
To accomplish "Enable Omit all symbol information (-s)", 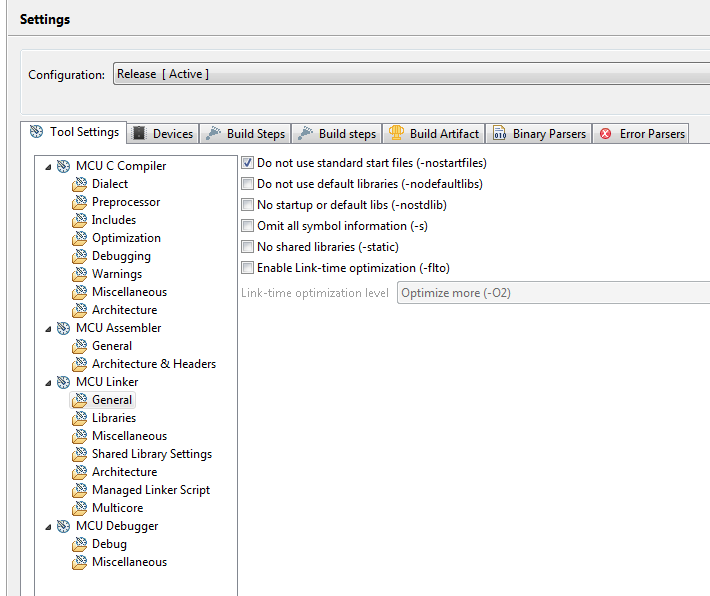I will pyautogui.click(x=247, y=226).
